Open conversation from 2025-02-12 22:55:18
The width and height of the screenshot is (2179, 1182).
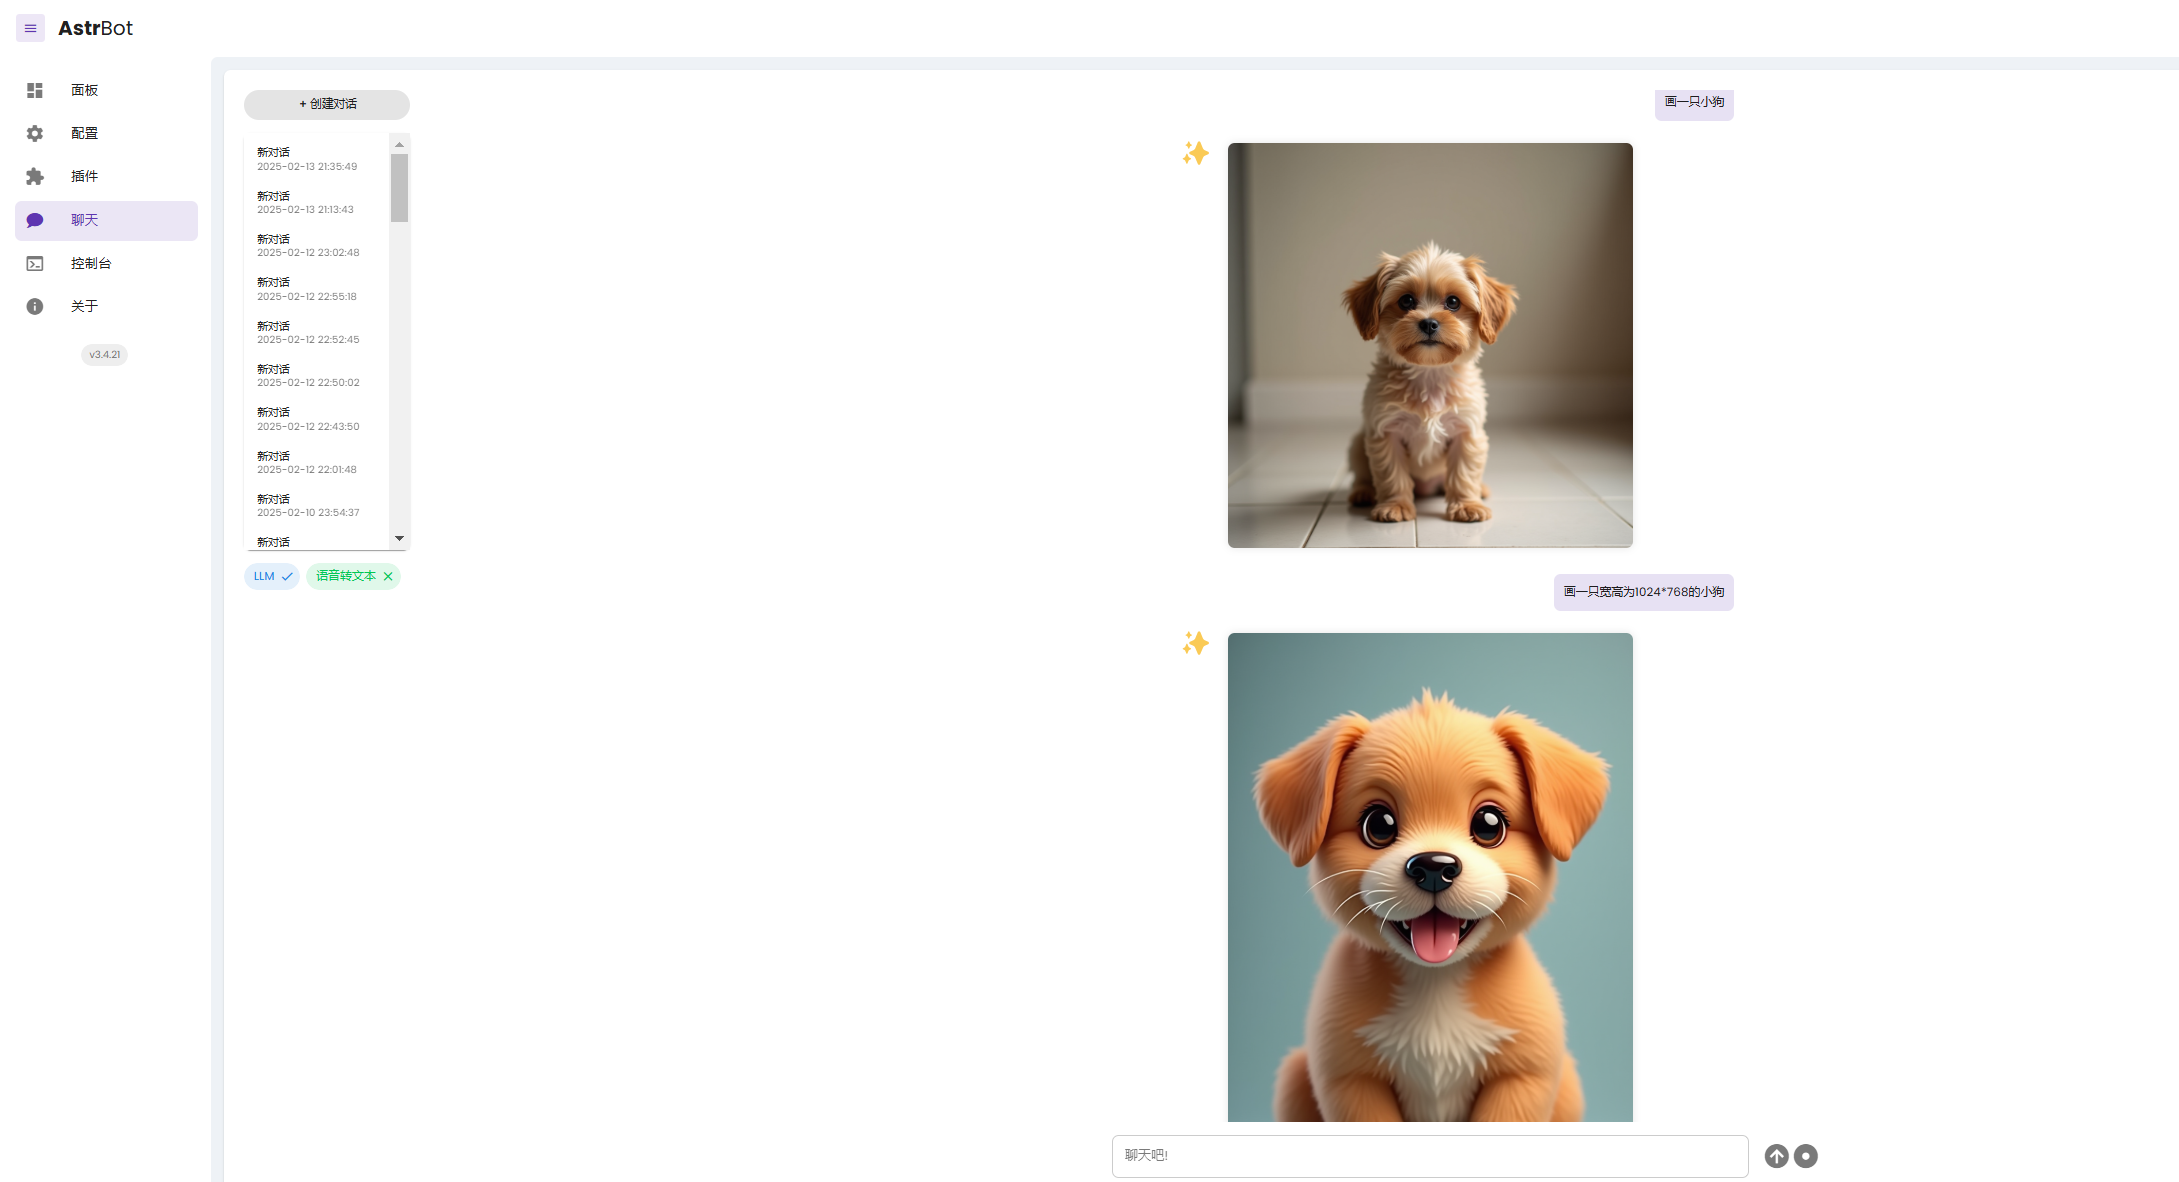point(307,289)
